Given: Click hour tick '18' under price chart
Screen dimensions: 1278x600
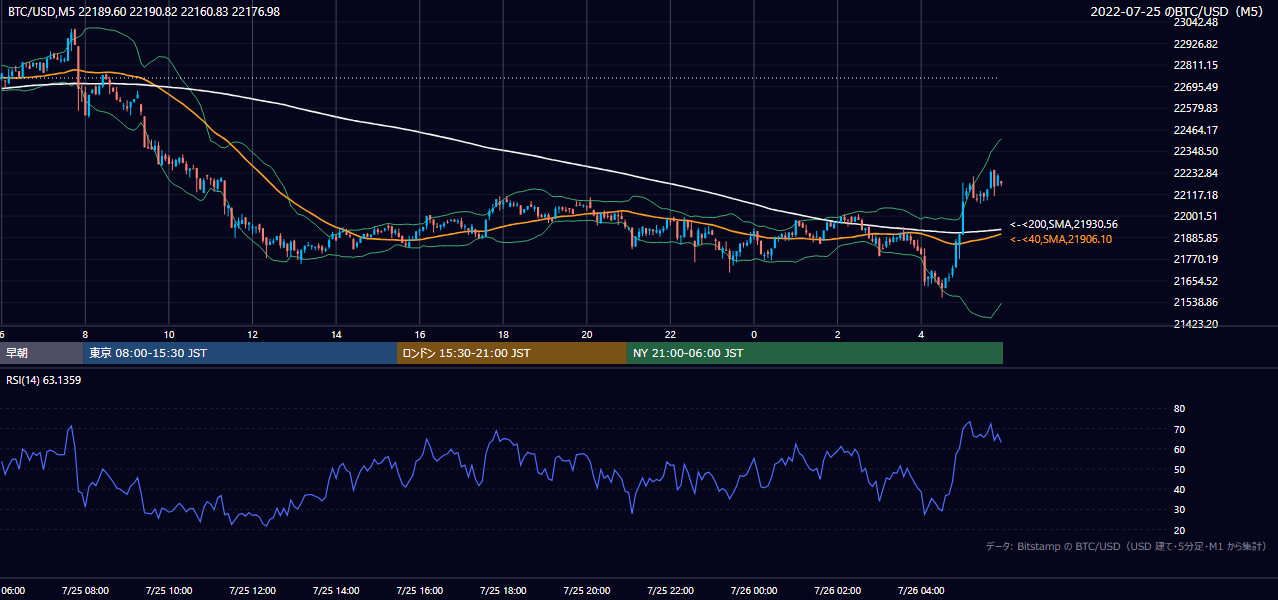Looking at the screenshot, I should 503,334.
